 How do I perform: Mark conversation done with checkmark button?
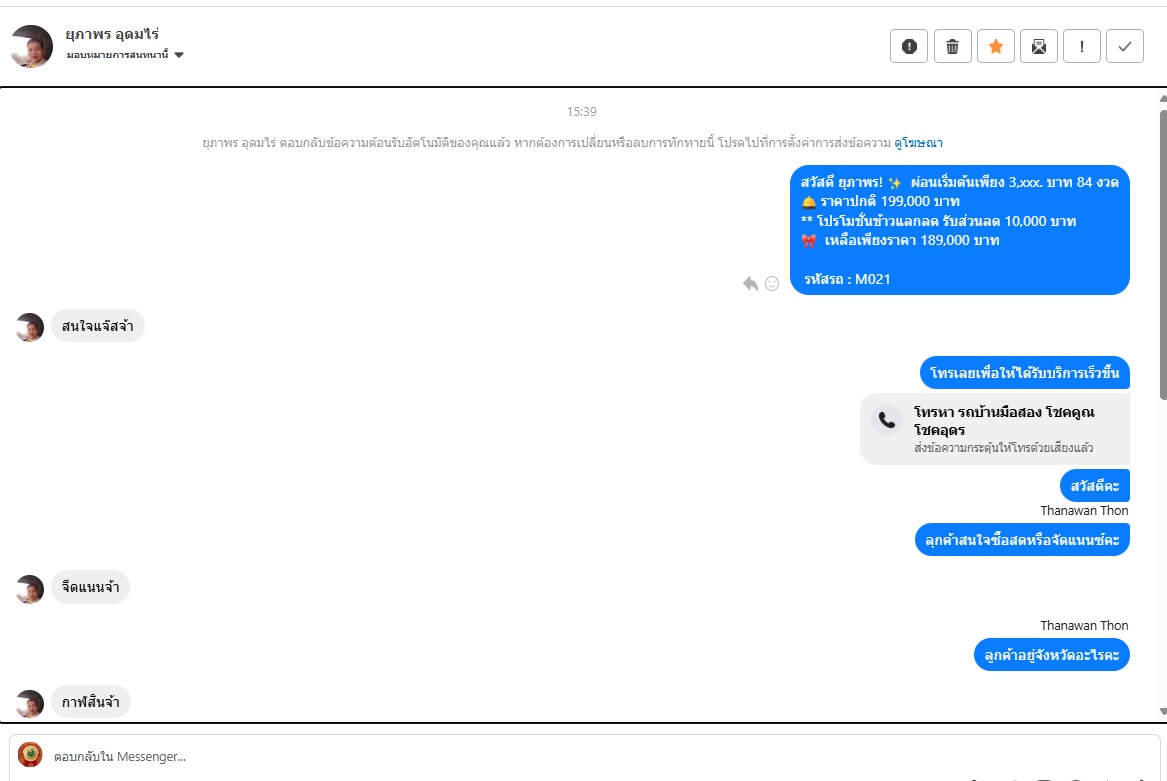click(x=1125, y=46)
